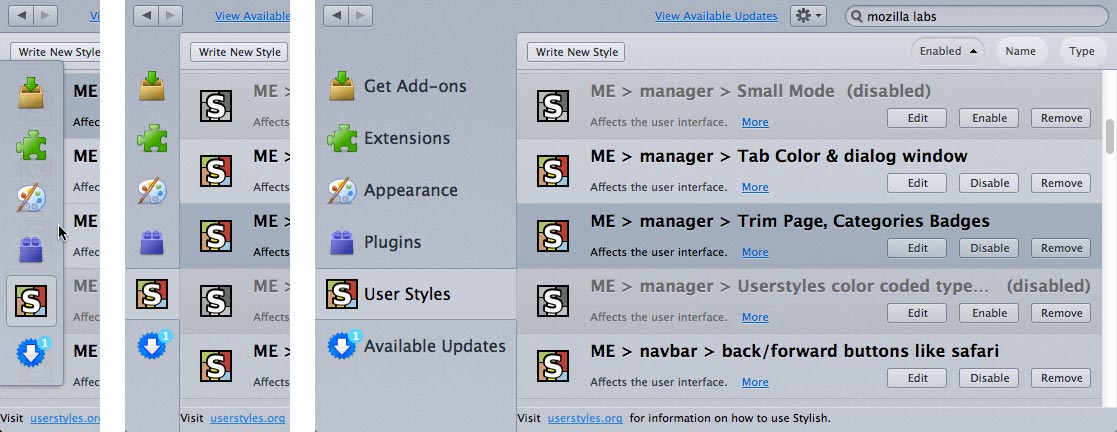Viewport: 1117px width, 432px height.
Task: Go back in the rightmost panel toolbar
Action: pos(336,16)
